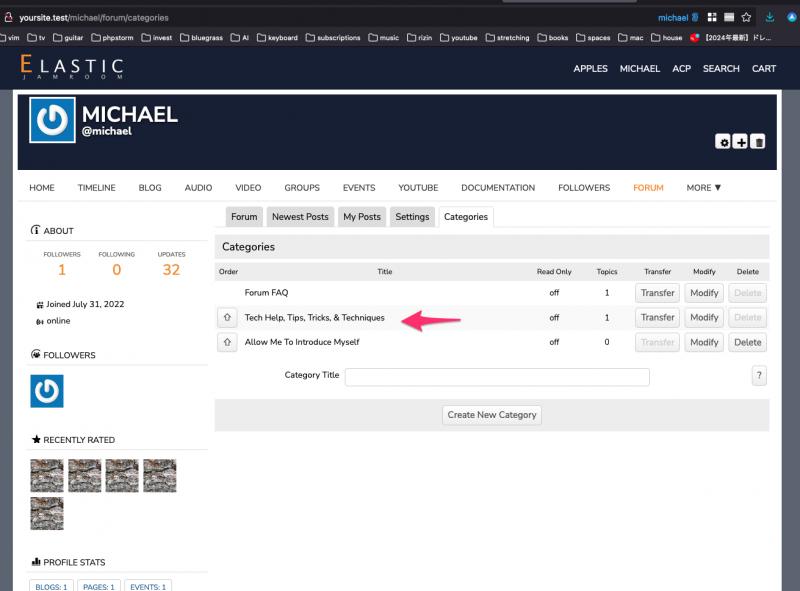Open the follower avatar under Followers
Screen dimensions: 800x591
[x=47, y=391]
